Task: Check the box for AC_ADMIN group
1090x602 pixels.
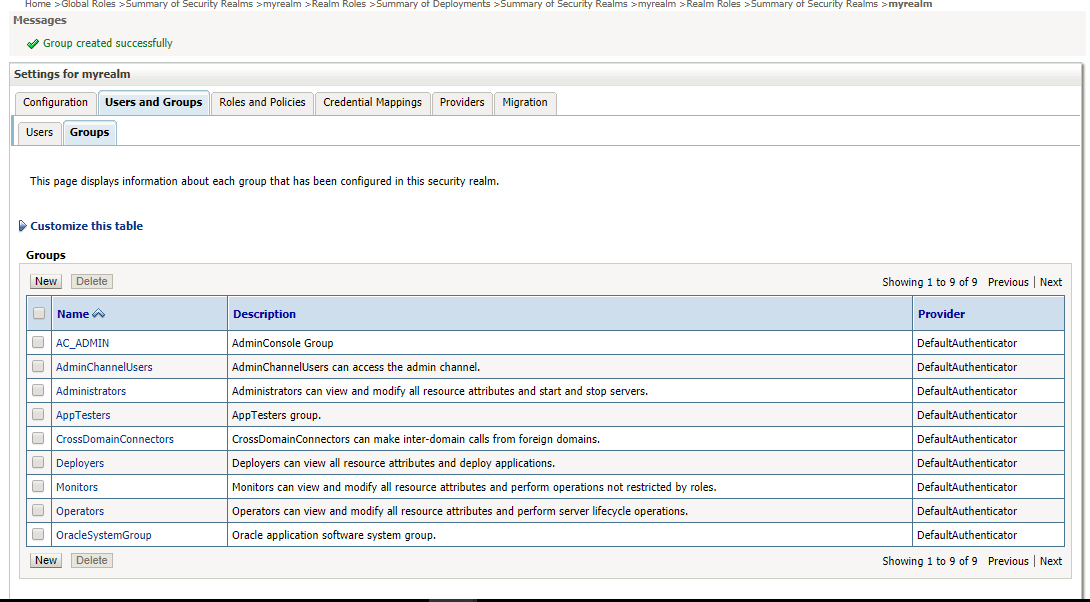Action: pyautogui.click(x=38, y=342)
